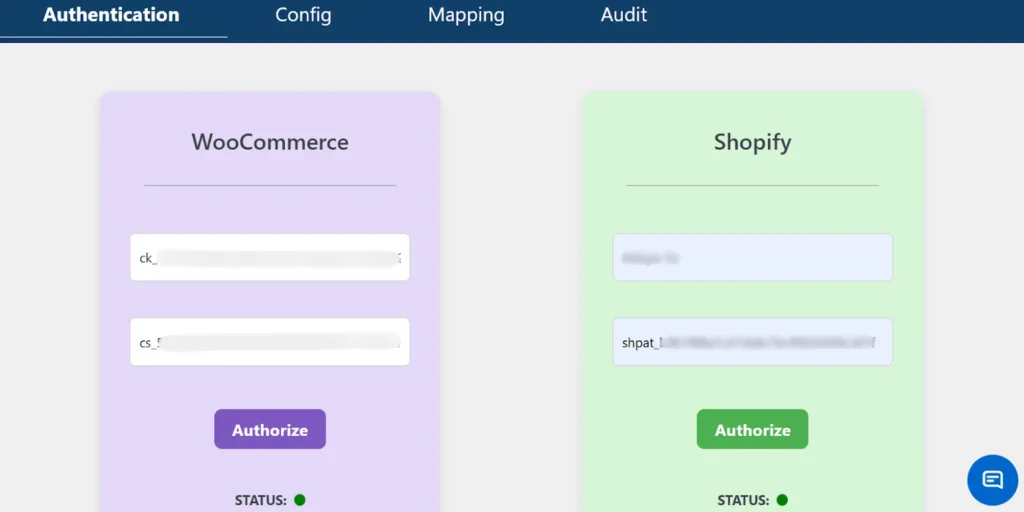Focus the WooCommerce consumer key field starting ck_
This screenshot has height=512, width=1024.
click(x=270, y=257)
